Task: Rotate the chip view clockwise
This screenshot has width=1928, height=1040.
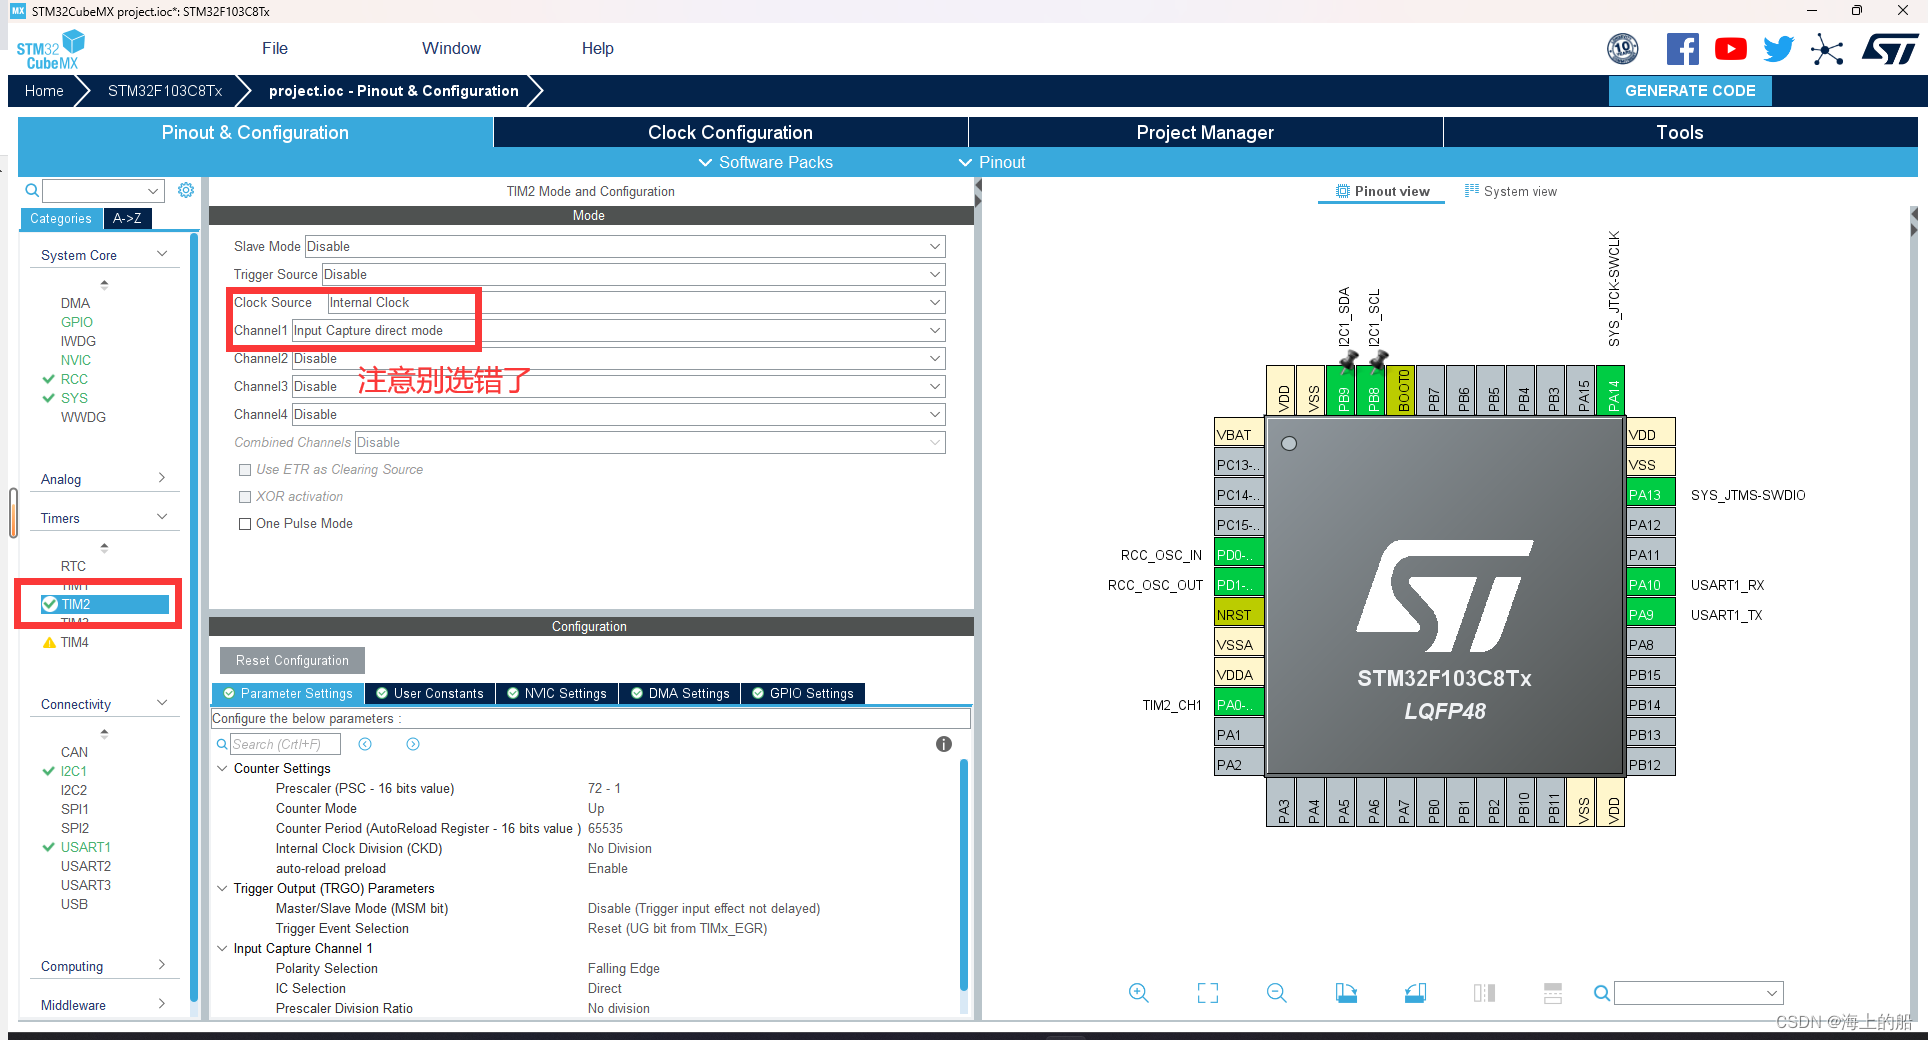Action: [x=1346, y=993]
